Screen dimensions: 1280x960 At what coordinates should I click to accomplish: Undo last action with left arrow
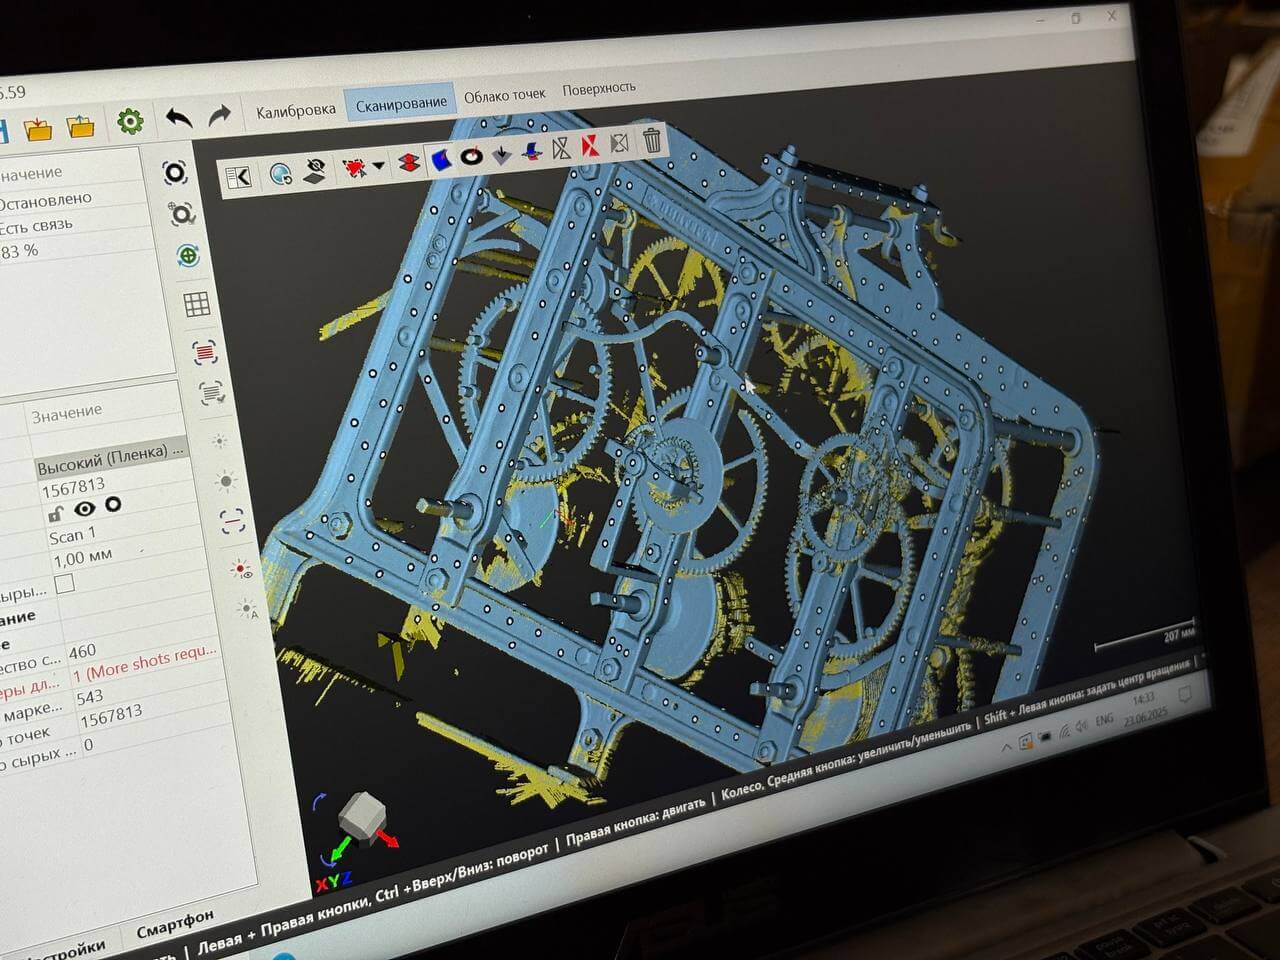coord(179,118)
